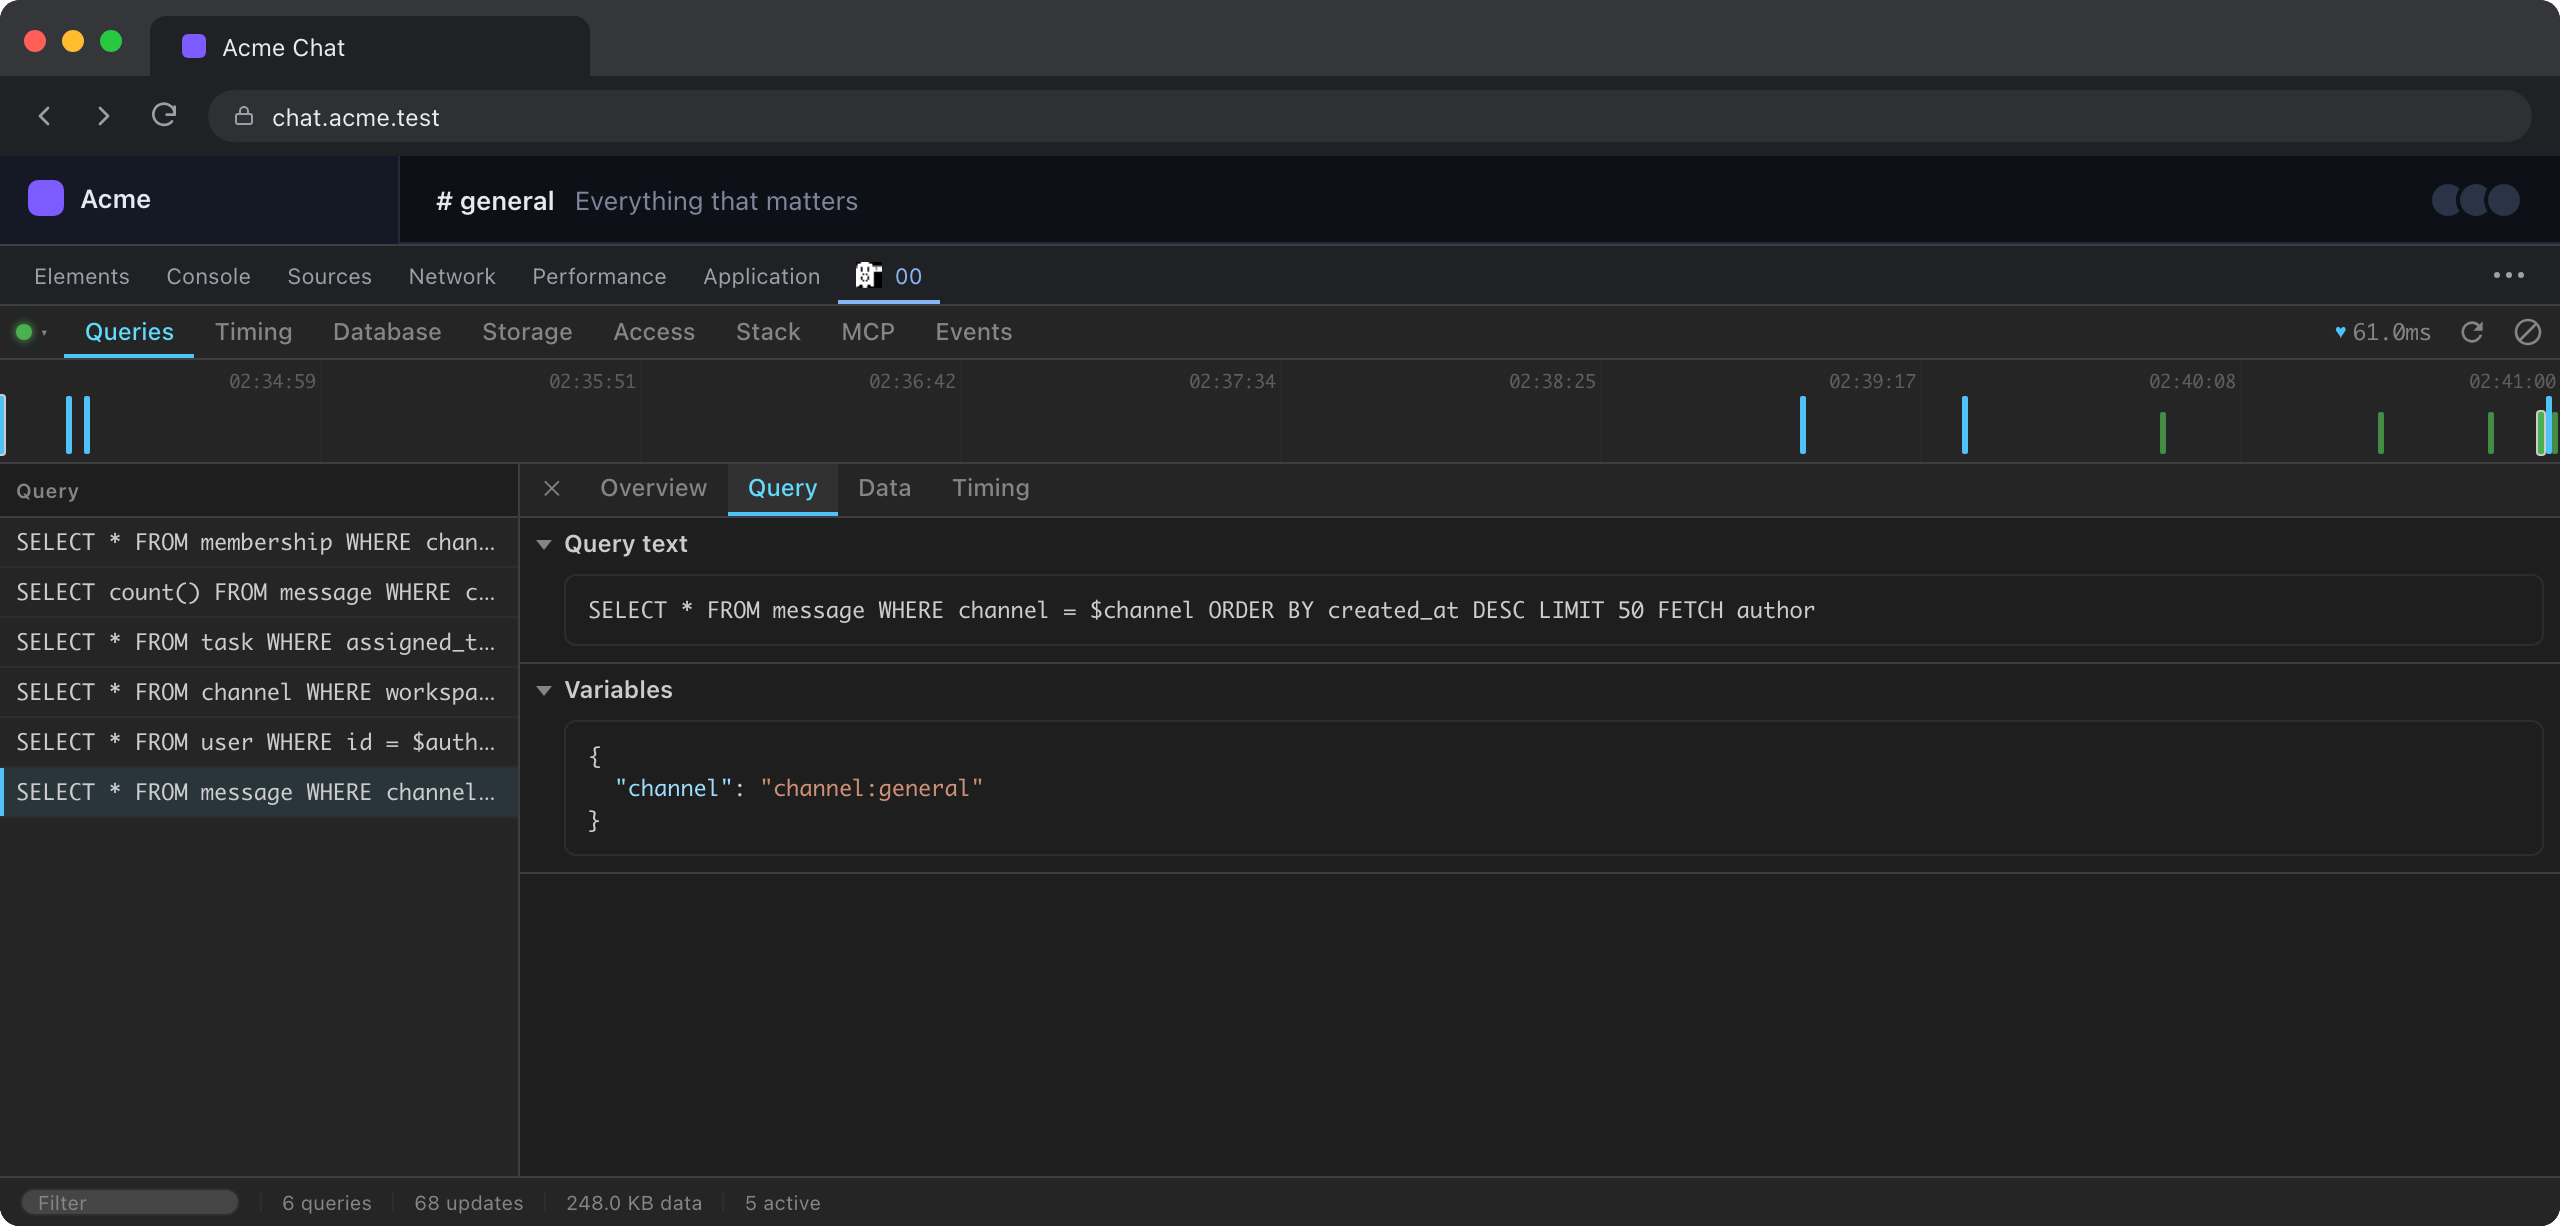Click the browser back arrow
This screenshot has height=1226, width=2560.
45,116
